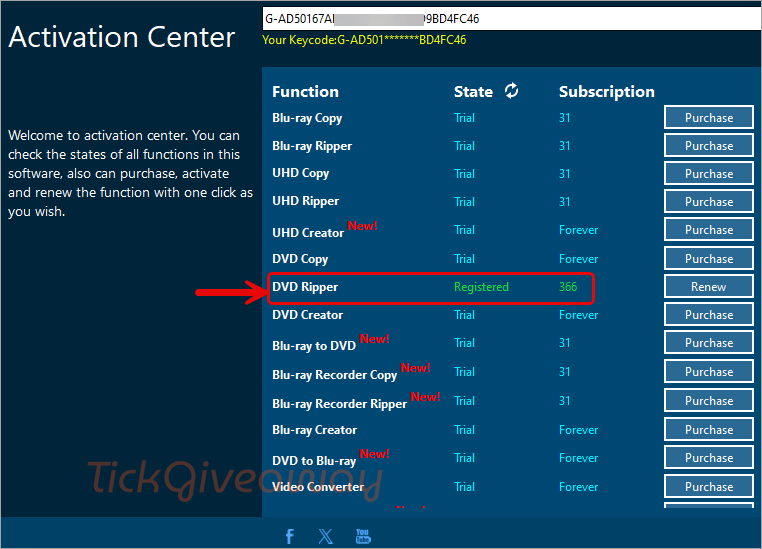
Task: Purchase the UHD Creator function
Action: pos(709,230)
